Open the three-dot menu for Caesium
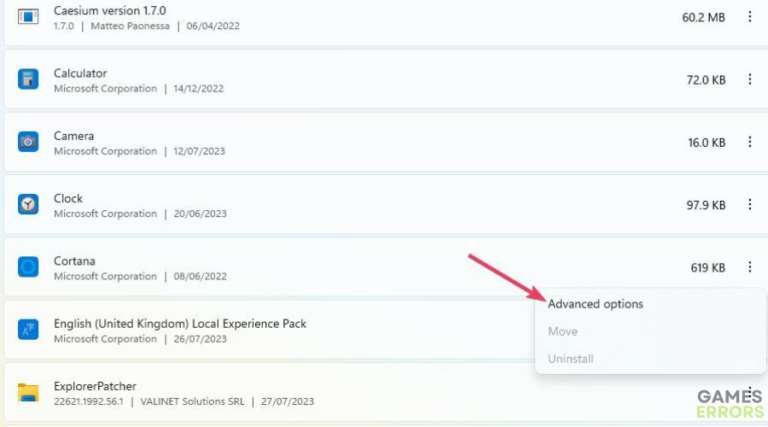Viewport: 768px width, 427px height. 749,17
